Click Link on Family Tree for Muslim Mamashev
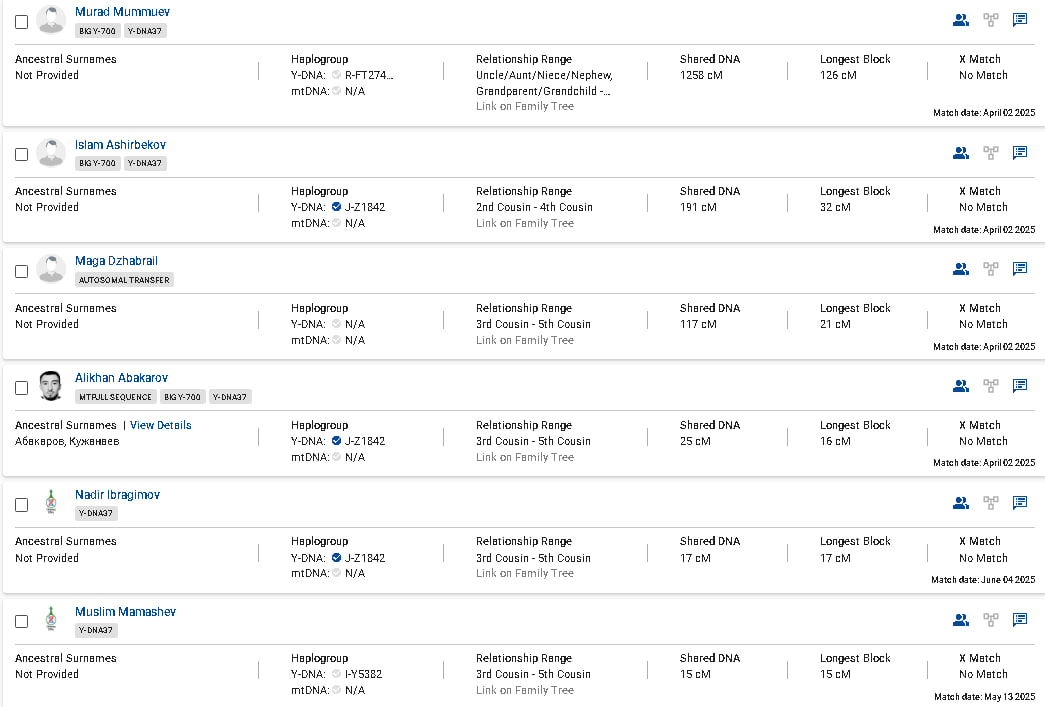Viewport: 1045px width, 707px height. pyautogui.click(x=524, y=690)
